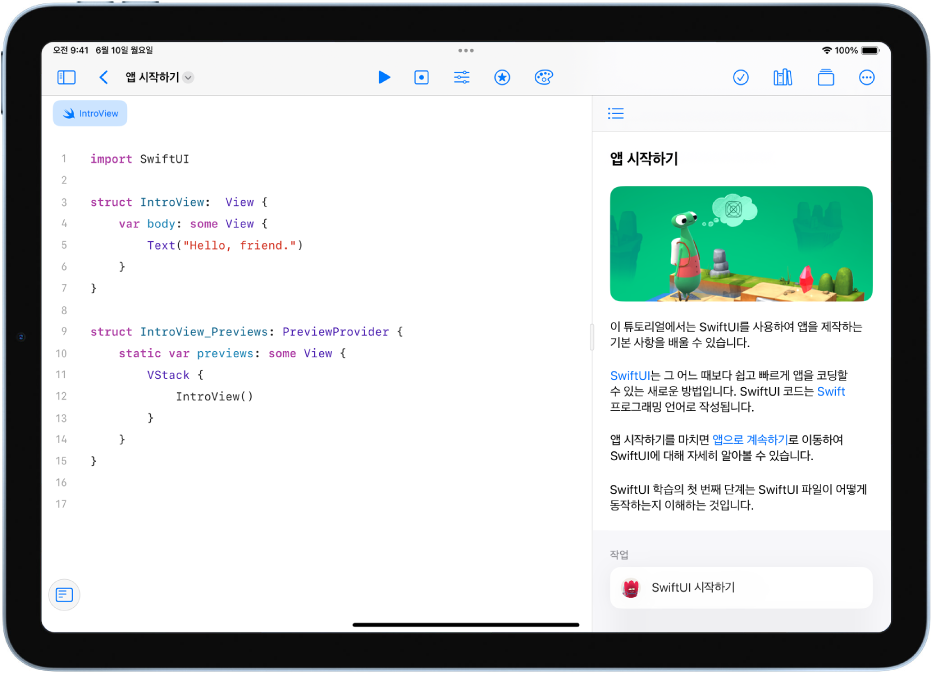
Task: Click the stacked windows icon
Action: pyautogui.click(x=825, y=77)
